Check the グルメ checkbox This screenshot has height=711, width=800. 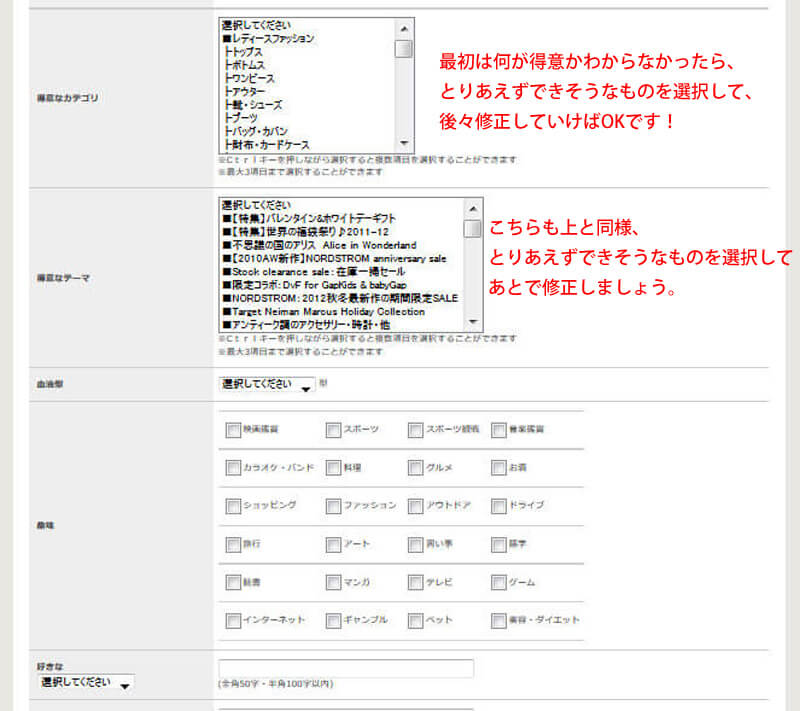pos(415,468)
